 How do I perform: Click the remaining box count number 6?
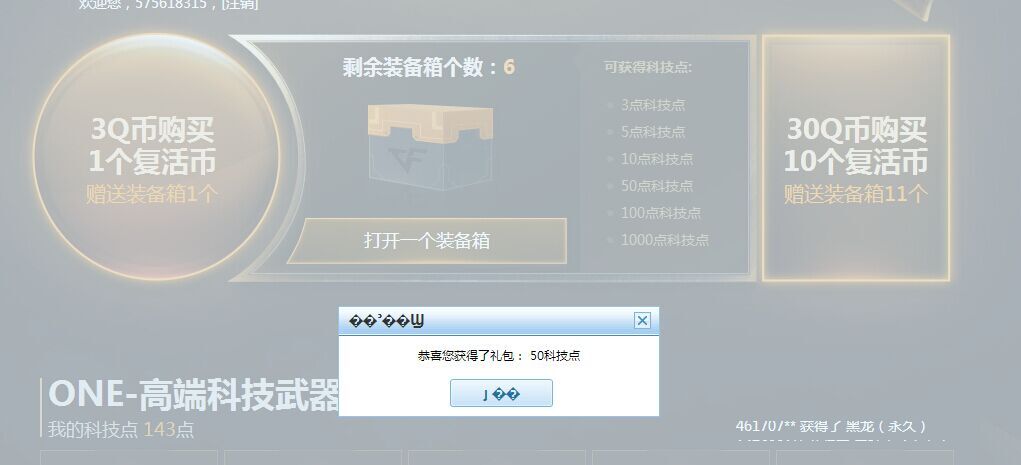coord(509,67)
